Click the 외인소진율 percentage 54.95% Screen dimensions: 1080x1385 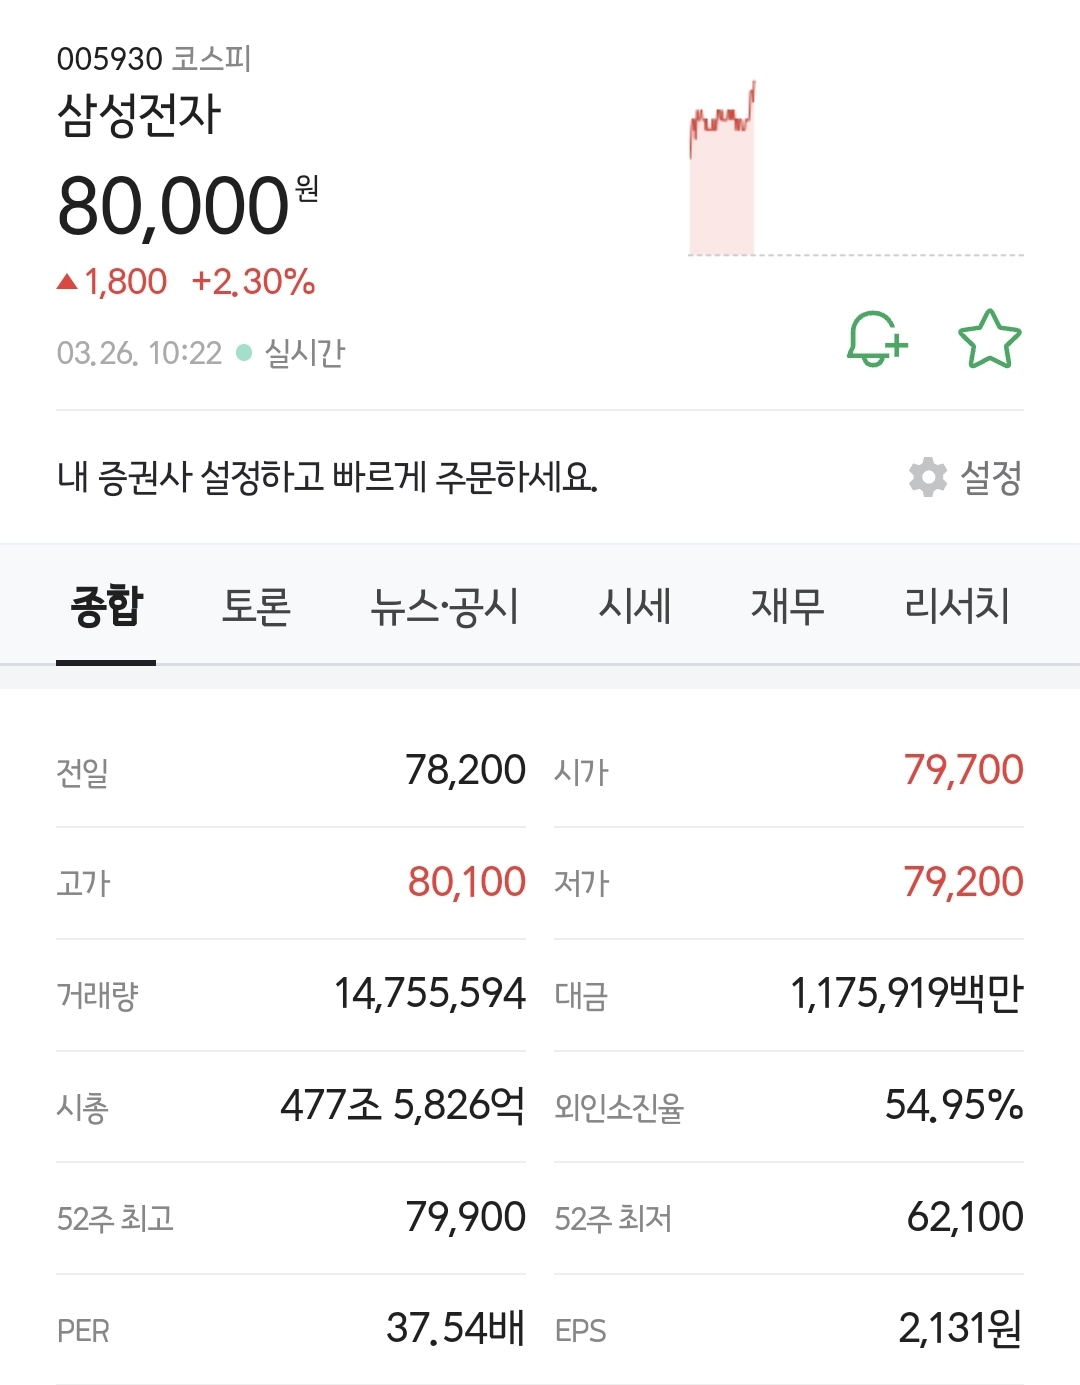tap(953, 1107)
